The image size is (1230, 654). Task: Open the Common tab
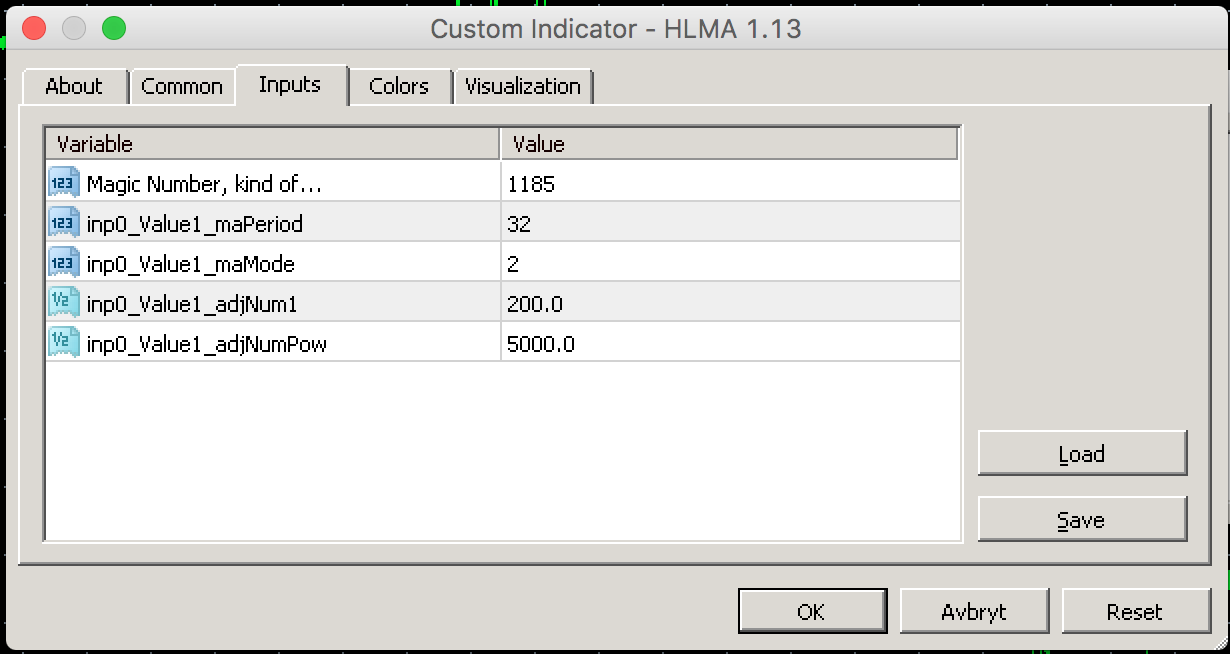tap(182, 86)
